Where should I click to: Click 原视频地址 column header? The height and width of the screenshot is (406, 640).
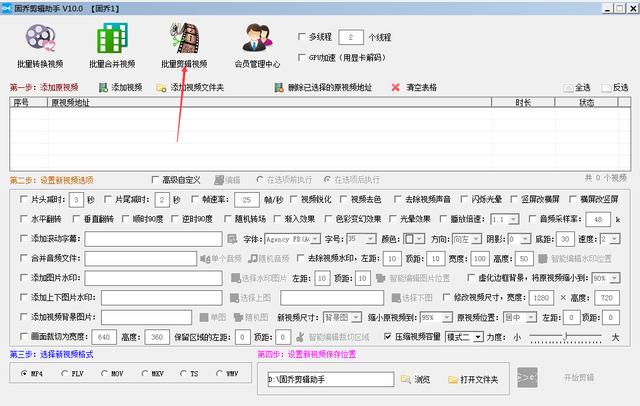pyautogui.click(x=269, y=102)
